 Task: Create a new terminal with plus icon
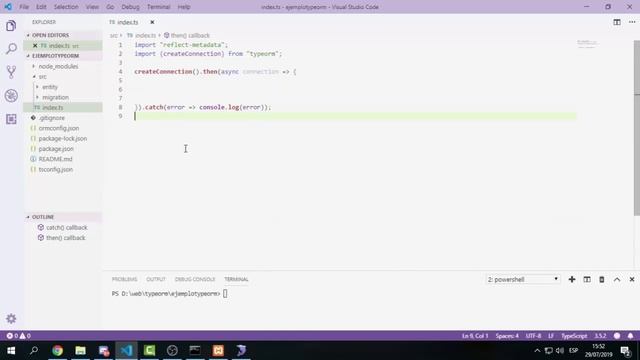tap(572, 280)
